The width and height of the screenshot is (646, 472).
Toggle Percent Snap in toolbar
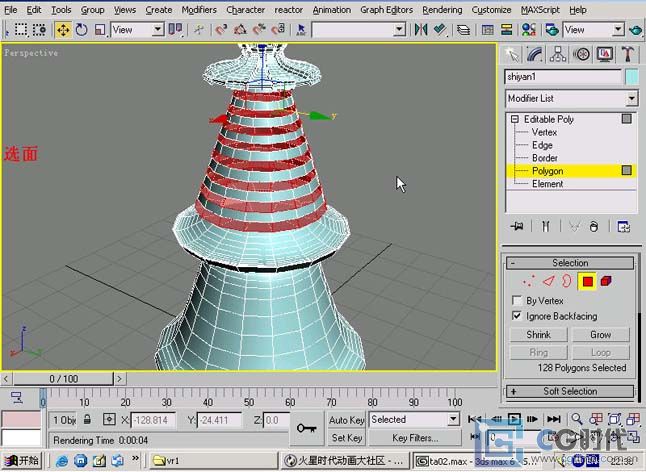point(259,30)
